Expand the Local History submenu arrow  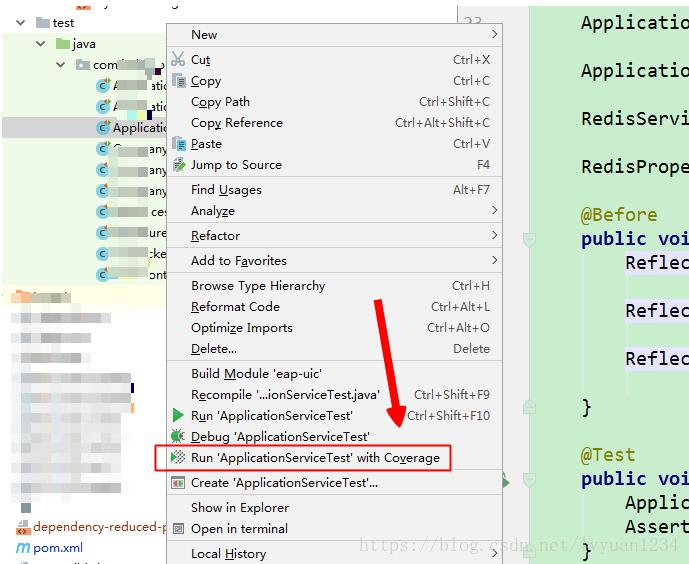[495, 553]
